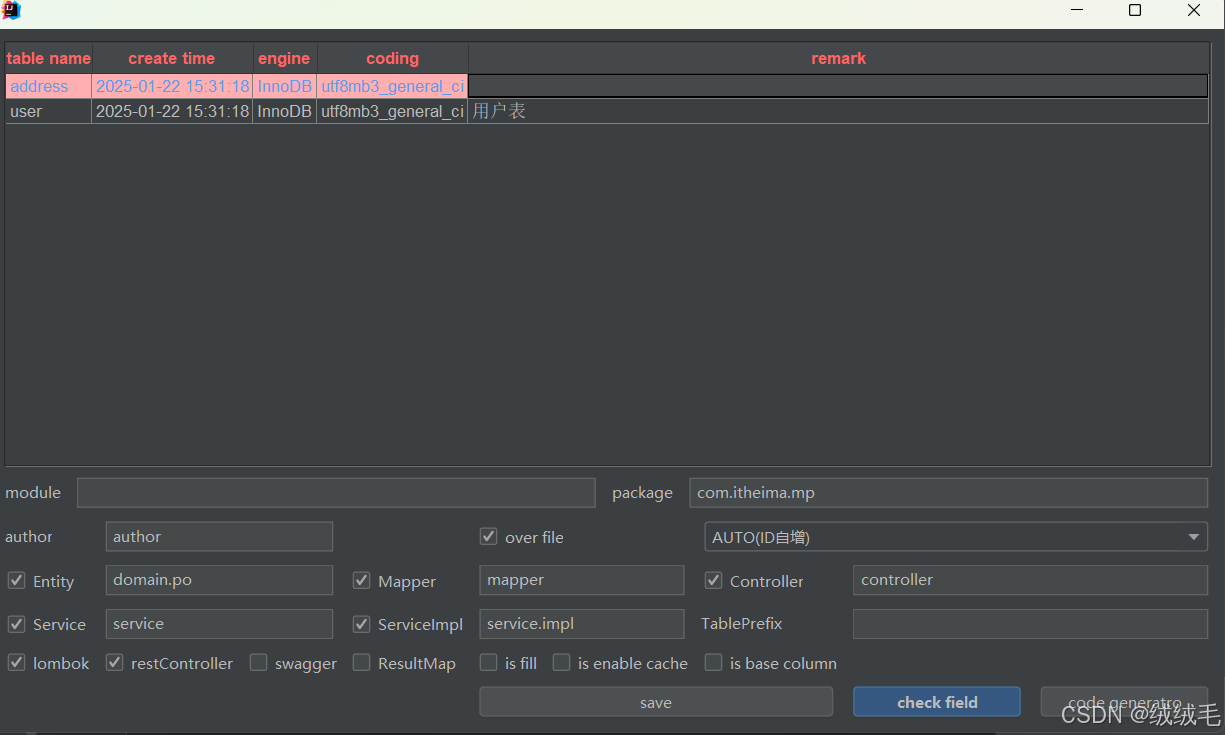Disable the Controller checkbox
The image size is (1225, 735).
pyautogui.click(x=713, y=580)
